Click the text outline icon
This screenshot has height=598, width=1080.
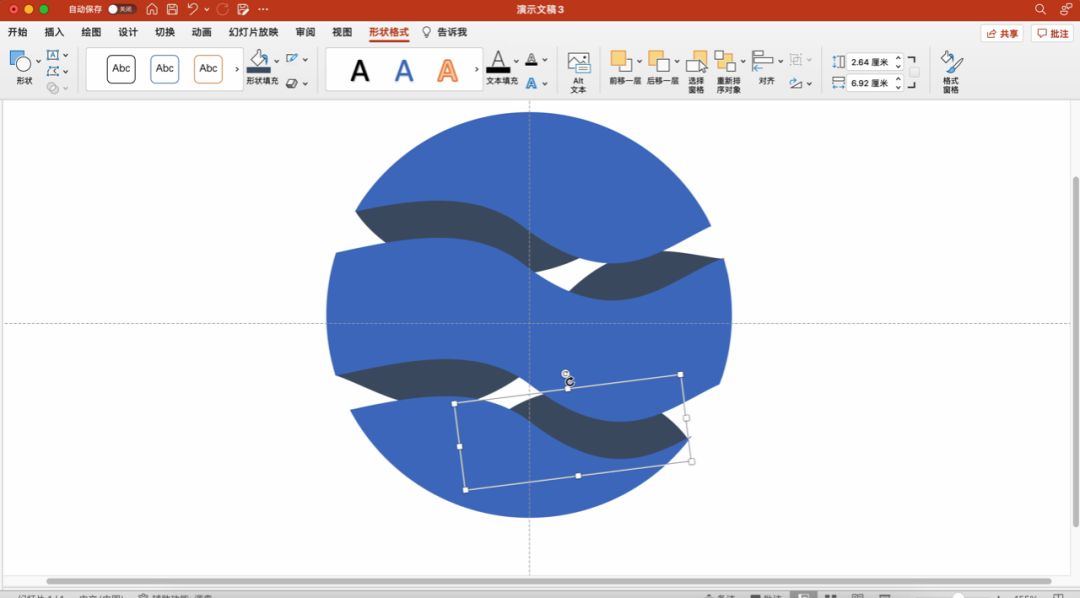[531, 59]
